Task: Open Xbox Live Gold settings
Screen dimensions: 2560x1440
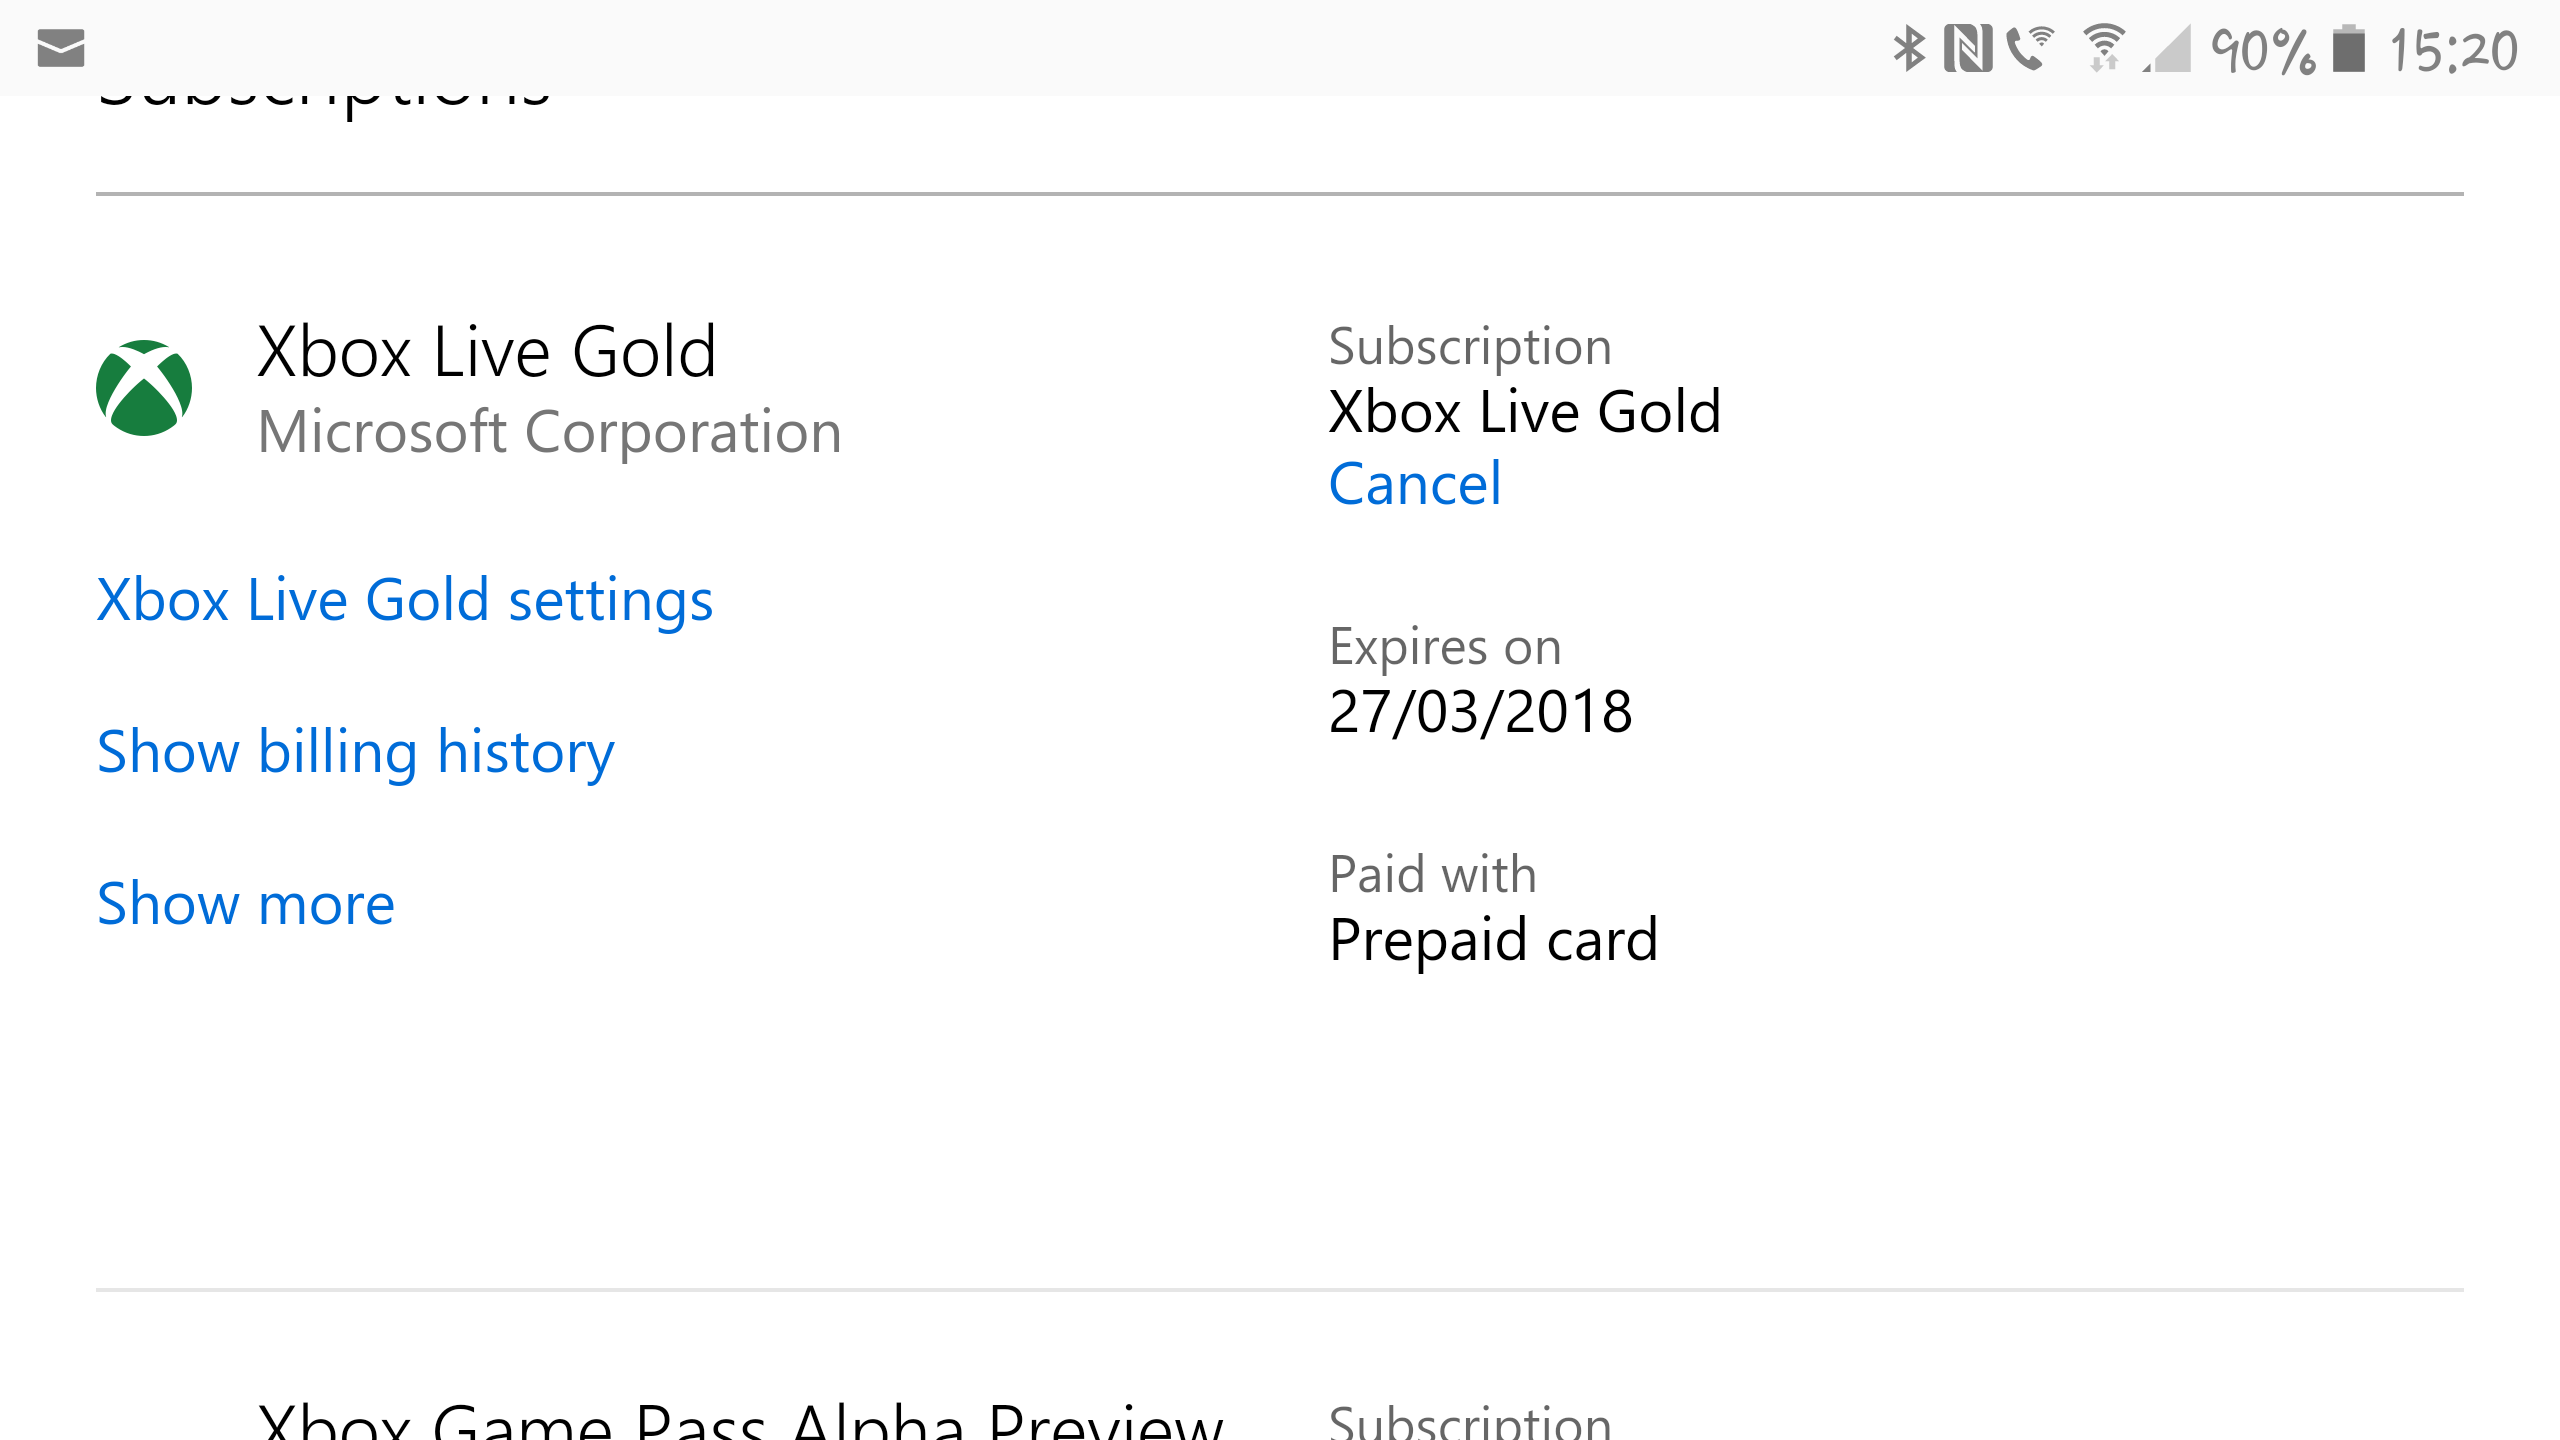Action: pos(404,598)
